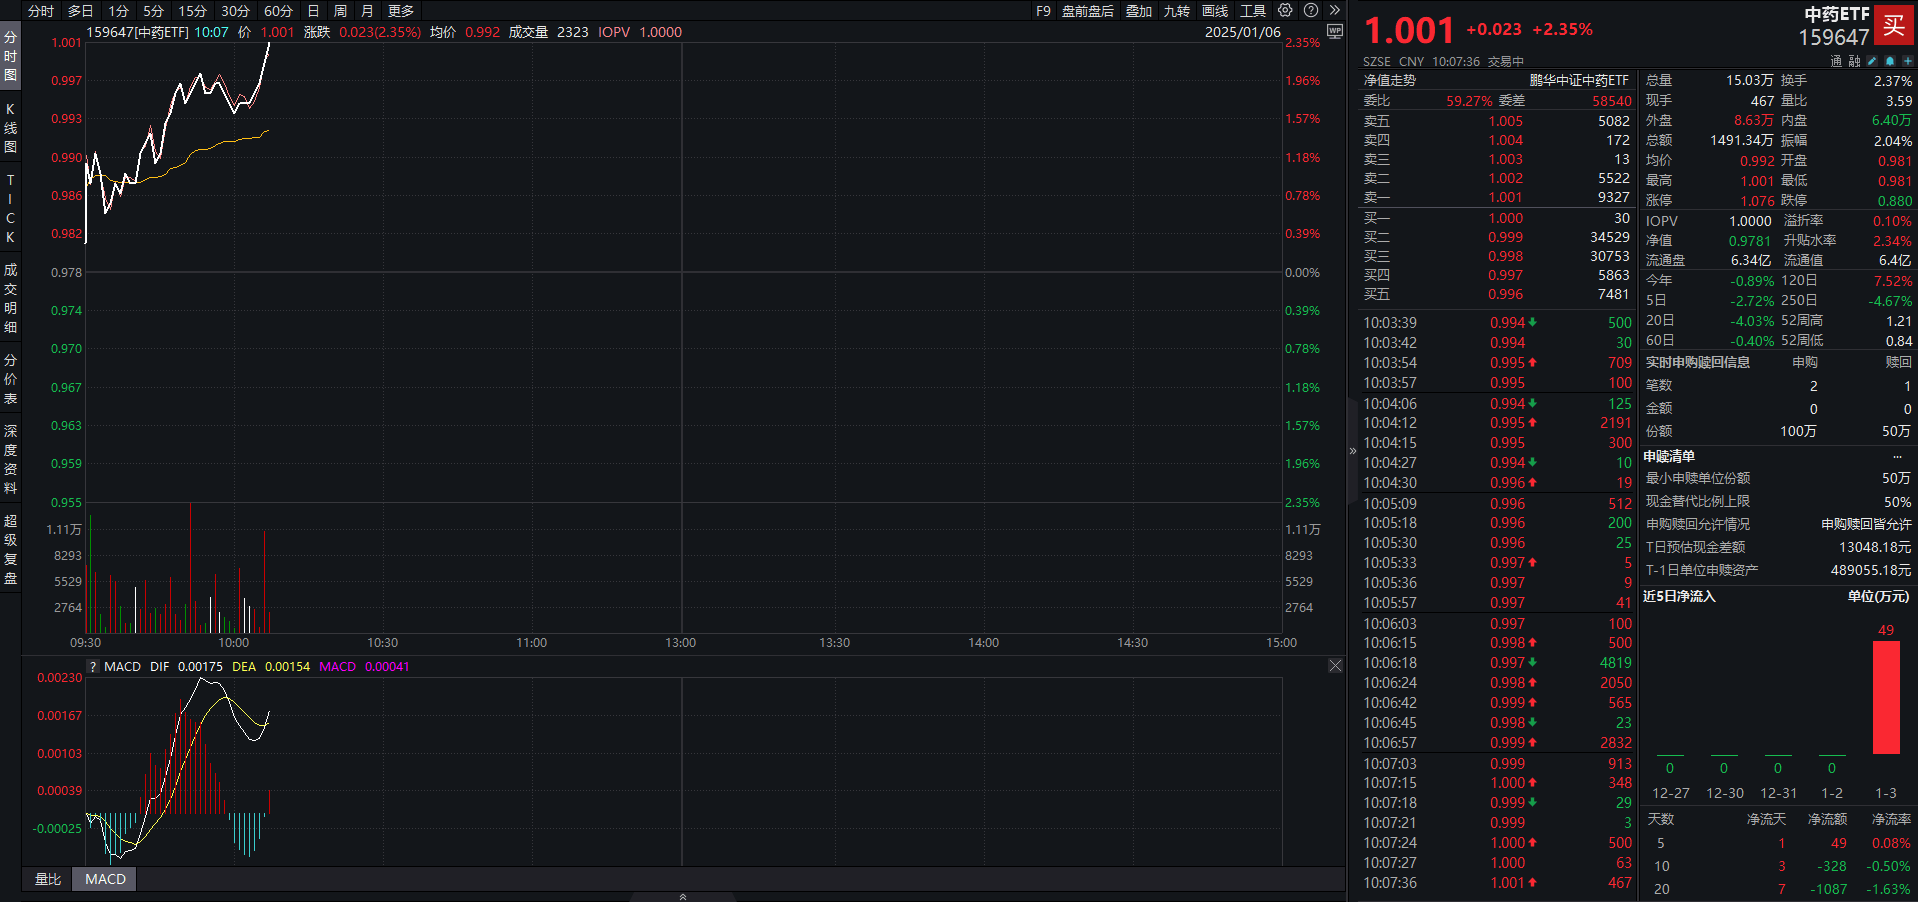Open the K线图 sidebar view
The height and width of the screenshot is (902, 1918).
[10, 127]
